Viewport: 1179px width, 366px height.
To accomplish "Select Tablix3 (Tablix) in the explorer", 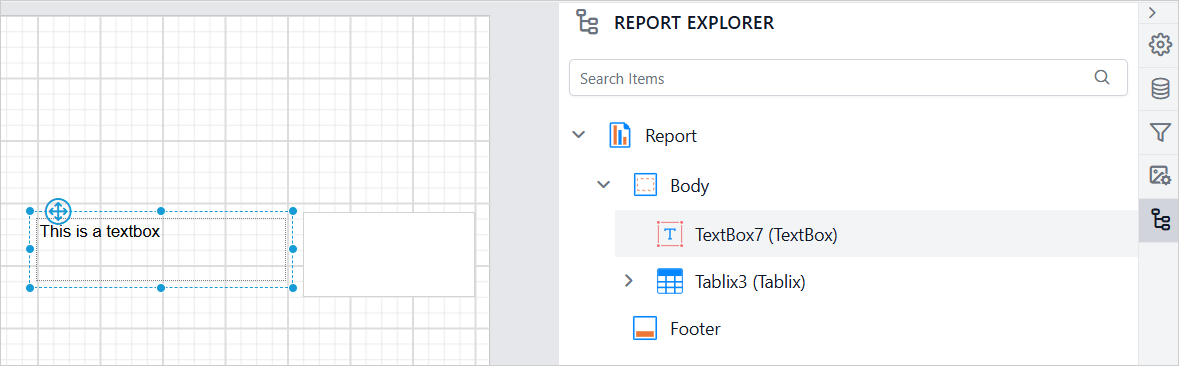I will click(x=750, y=283).
